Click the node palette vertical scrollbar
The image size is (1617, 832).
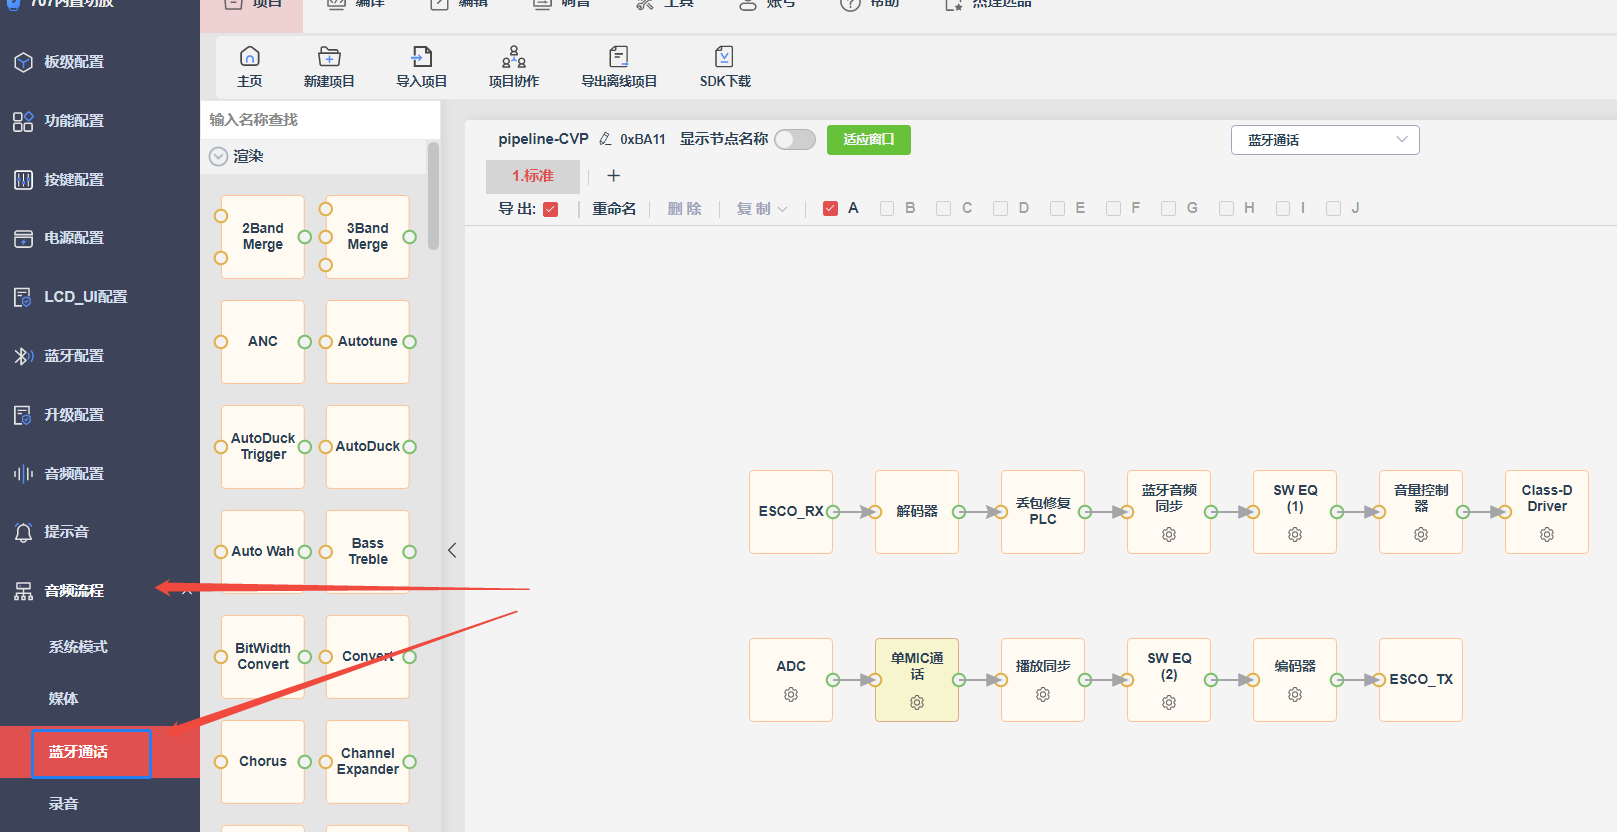pyautogui.click(x=433, y=196)
